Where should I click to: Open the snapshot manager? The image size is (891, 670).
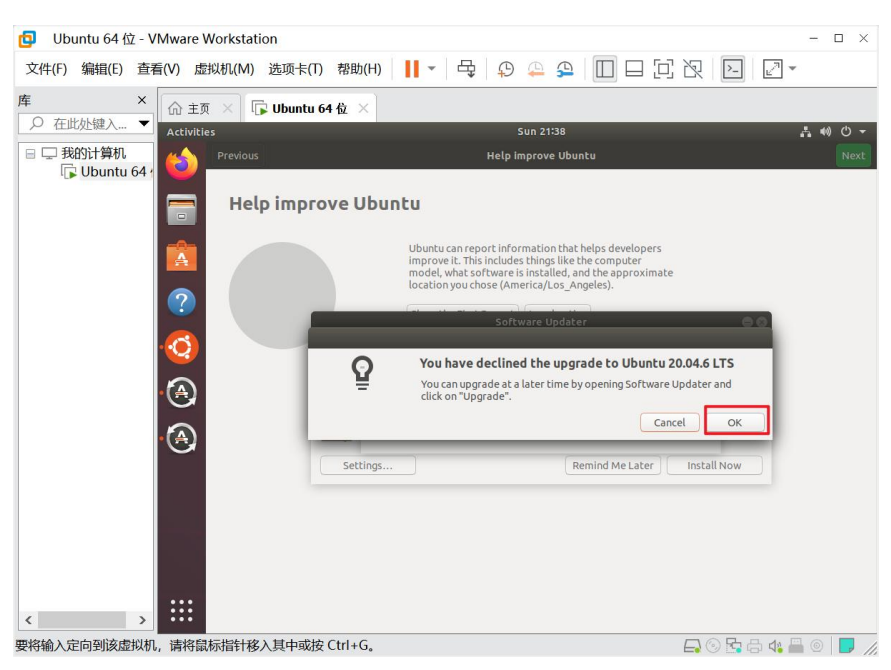[x=565, y=69]
